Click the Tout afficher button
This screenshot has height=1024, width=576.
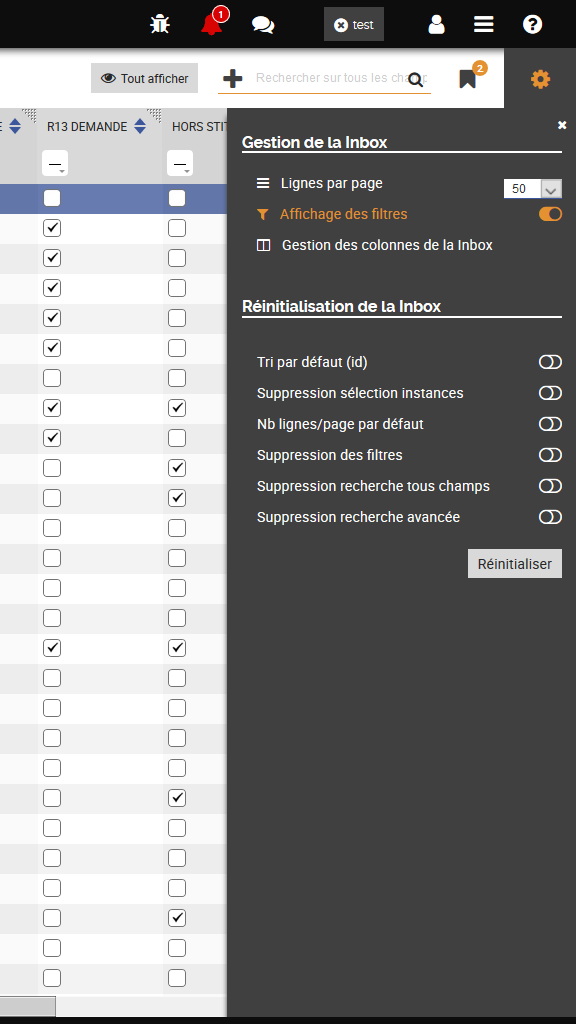pyautogui.click(x=144, y=78)
